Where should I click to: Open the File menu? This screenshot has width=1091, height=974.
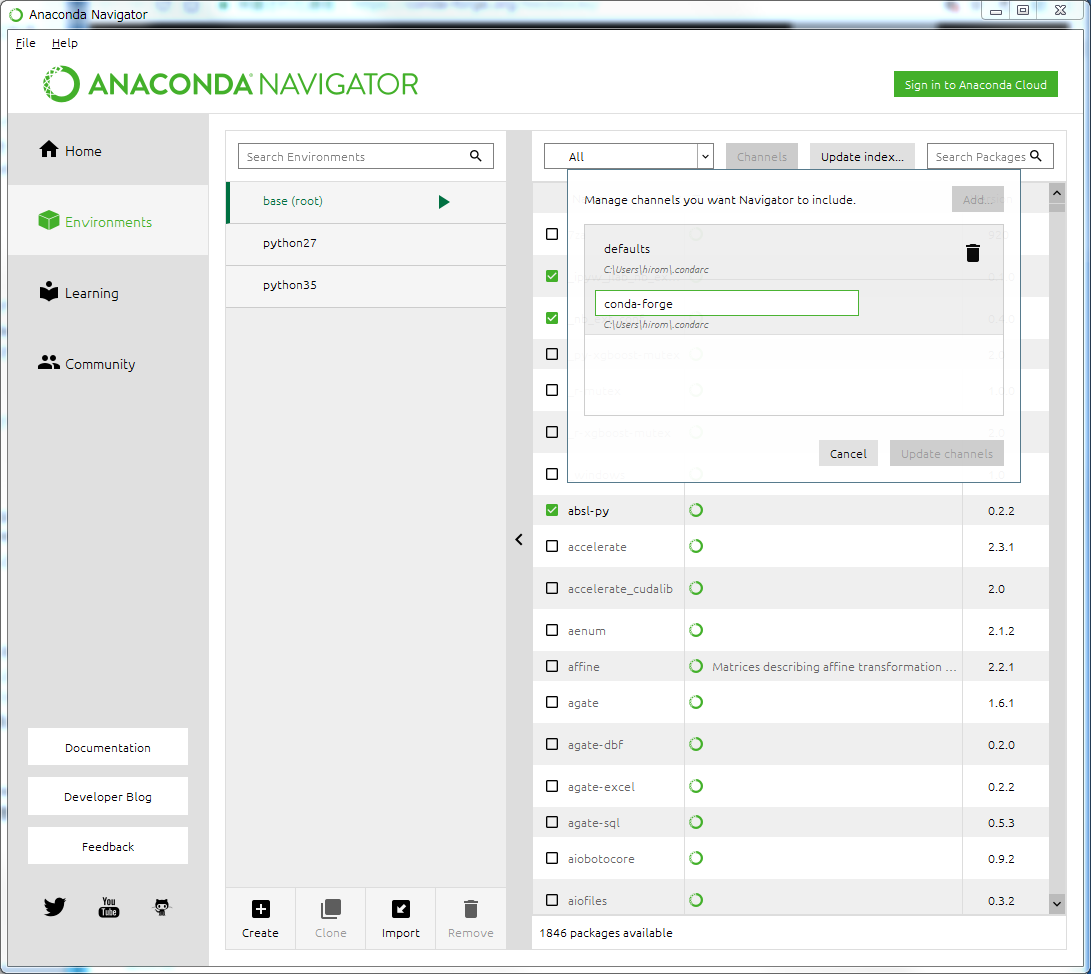[x=26, y=43]
